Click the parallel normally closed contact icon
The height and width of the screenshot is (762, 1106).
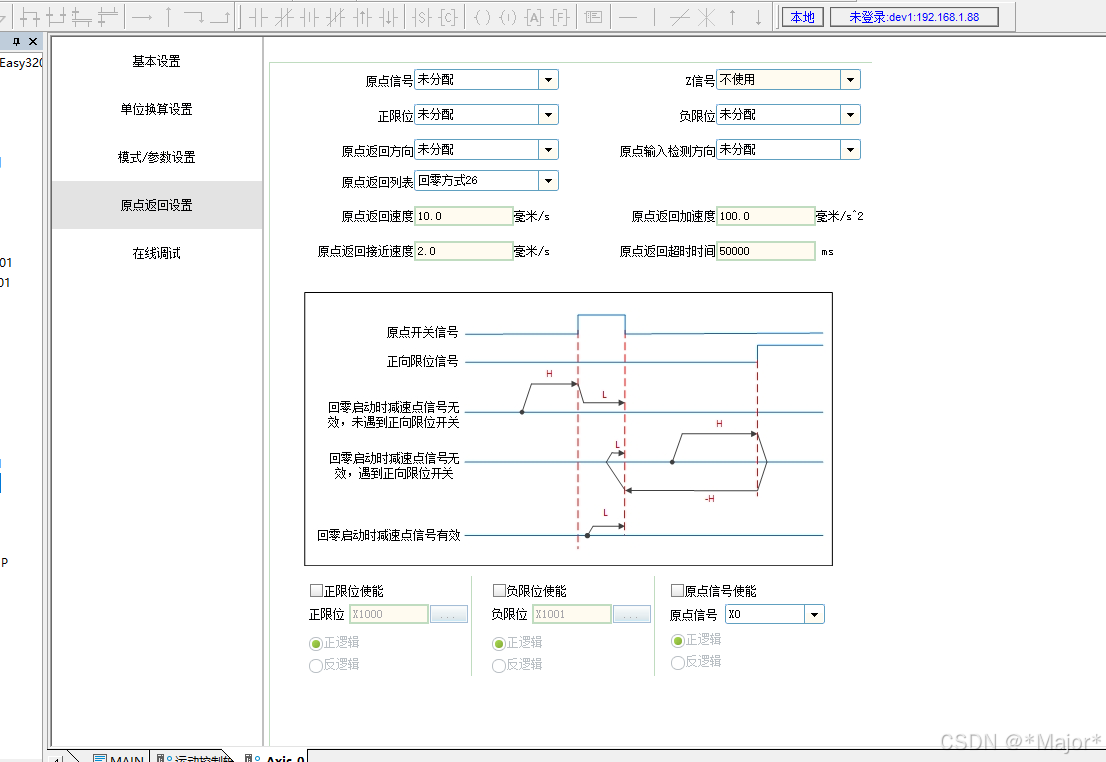pyautogui.click(x=336, y=17)
